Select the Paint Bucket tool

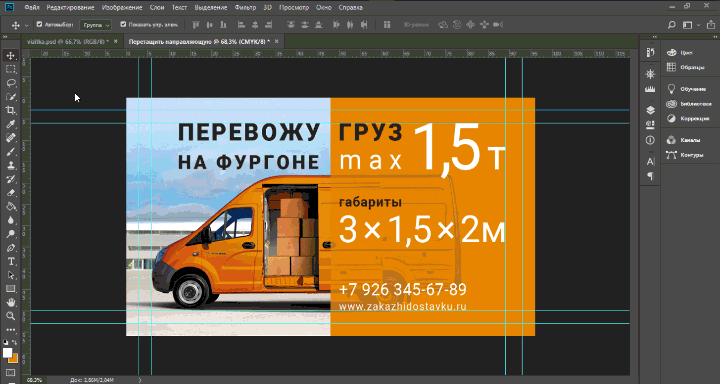[11, 207]
